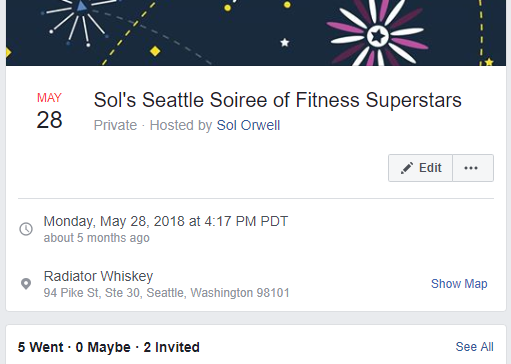Click the event cover image fireworks
This screenshot has width=511, height=364.
coord(256,33)
